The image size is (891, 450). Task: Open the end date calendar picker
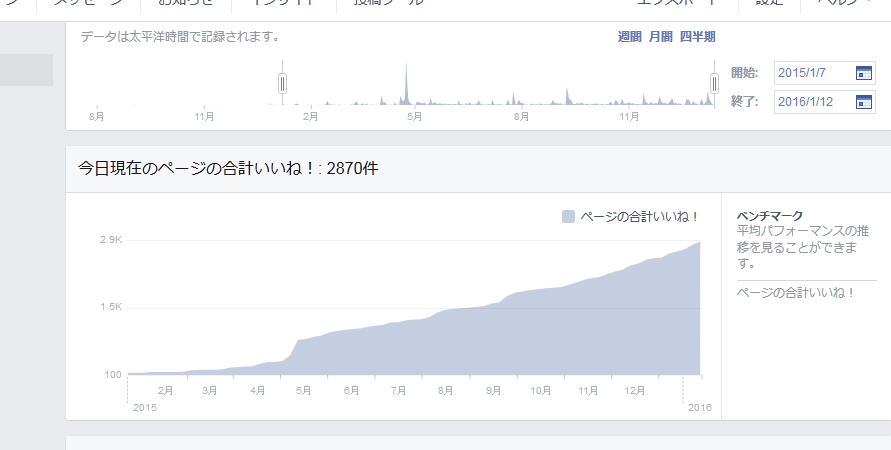tap(864, 102)
